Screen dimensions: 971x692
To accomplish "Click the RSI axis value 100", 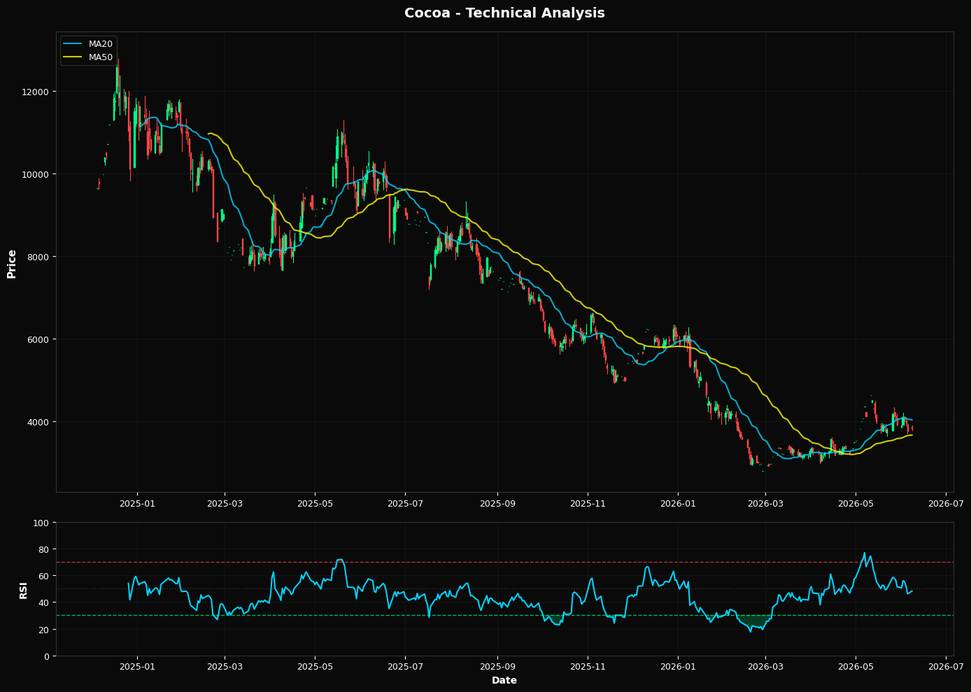I will tap(43, 523).
